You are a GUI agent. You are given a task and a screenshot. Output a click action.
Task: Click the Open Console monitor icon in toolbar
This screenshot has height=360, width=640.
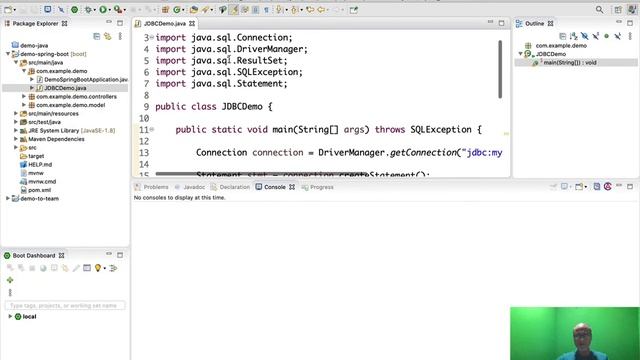click(48, 9)
